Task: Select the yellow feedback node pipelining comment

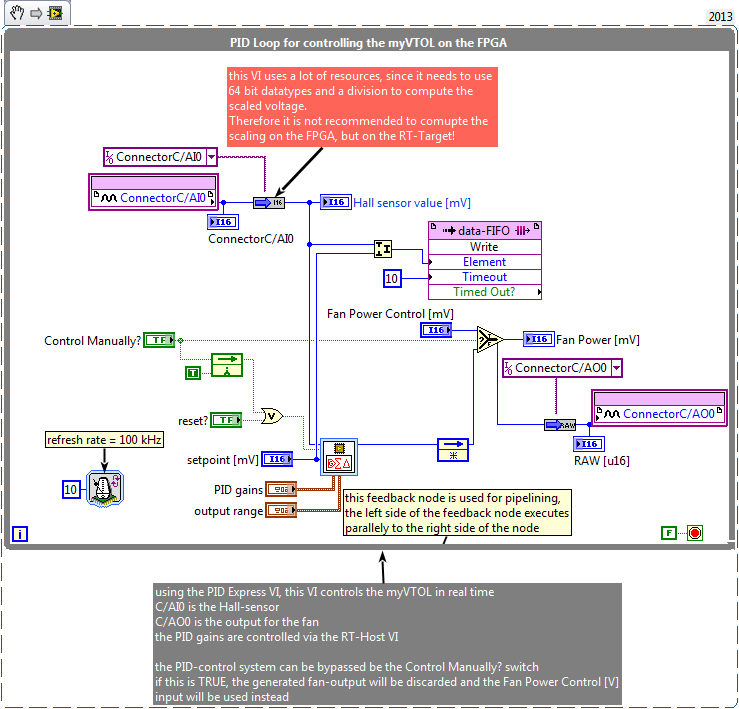Action: [457, 513]
